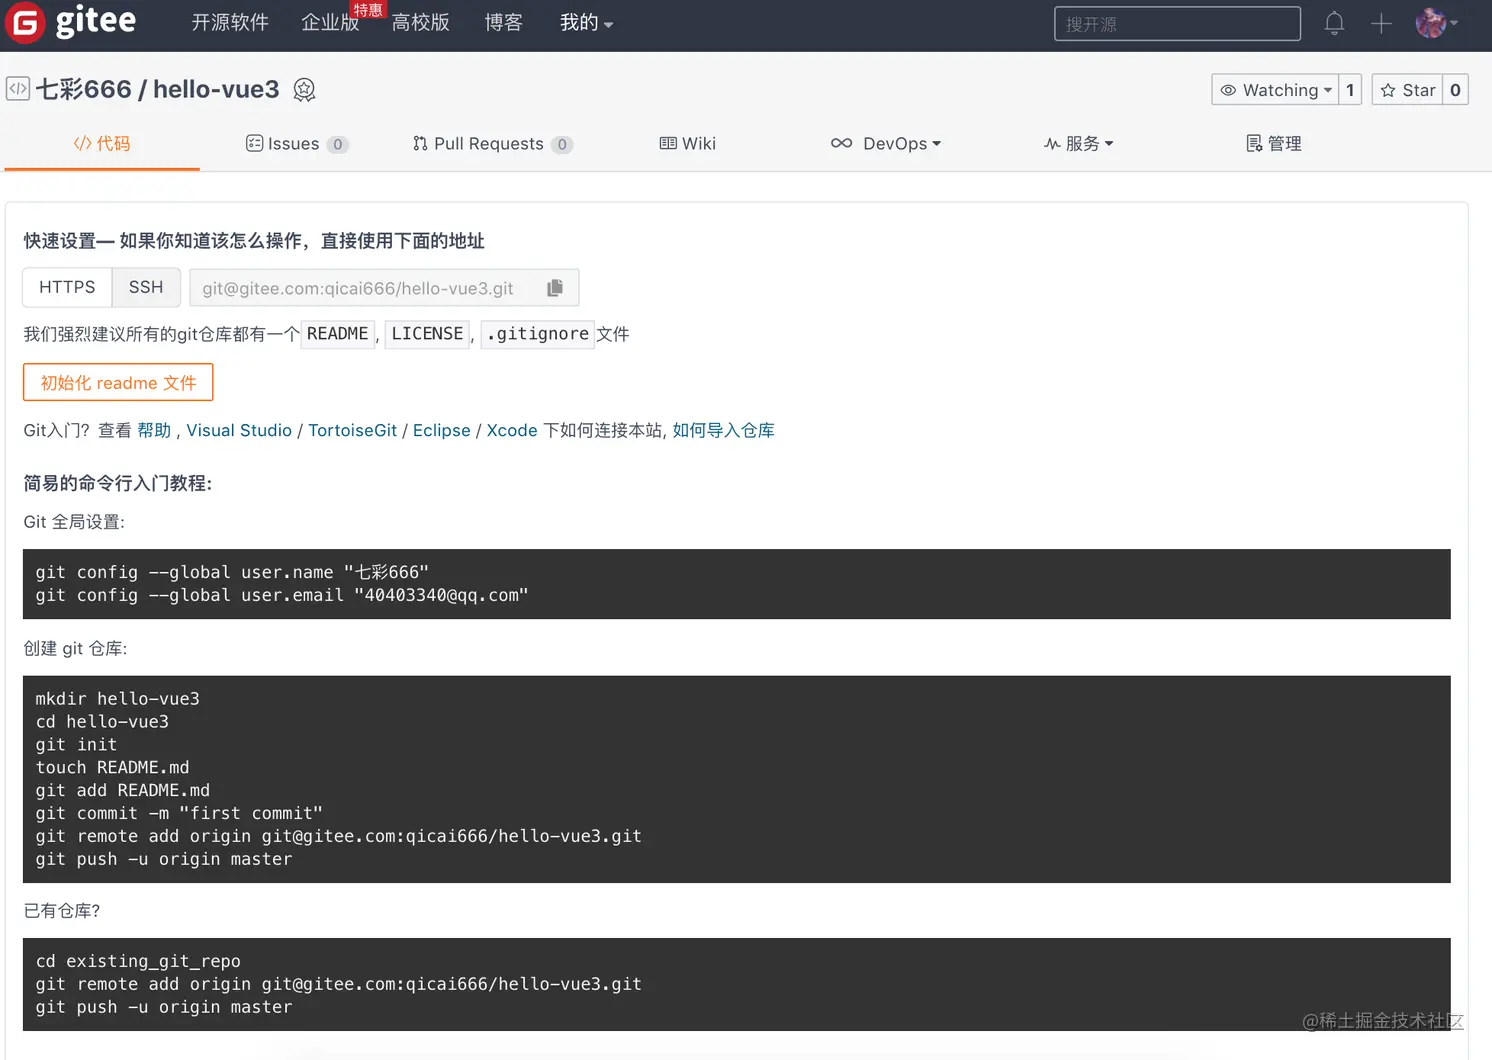Copy the git repository address
This screenshot has width=1492, height=1060.
[x=555, y=288]
